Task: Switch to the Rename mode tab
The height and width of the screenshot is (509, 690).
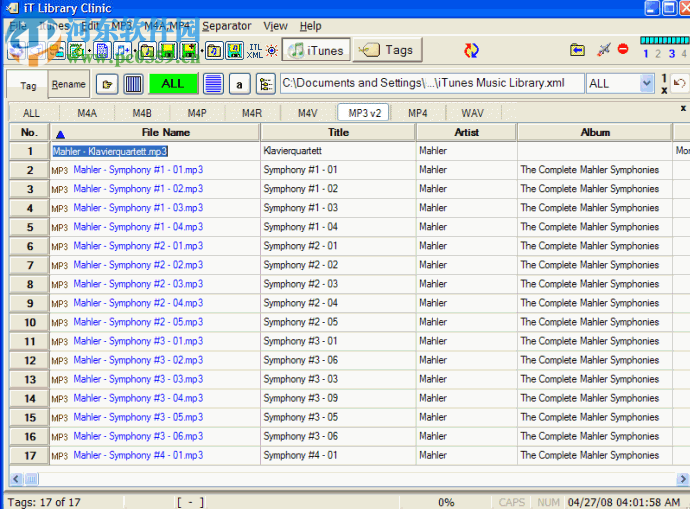Action: click(x=68, y=85)
